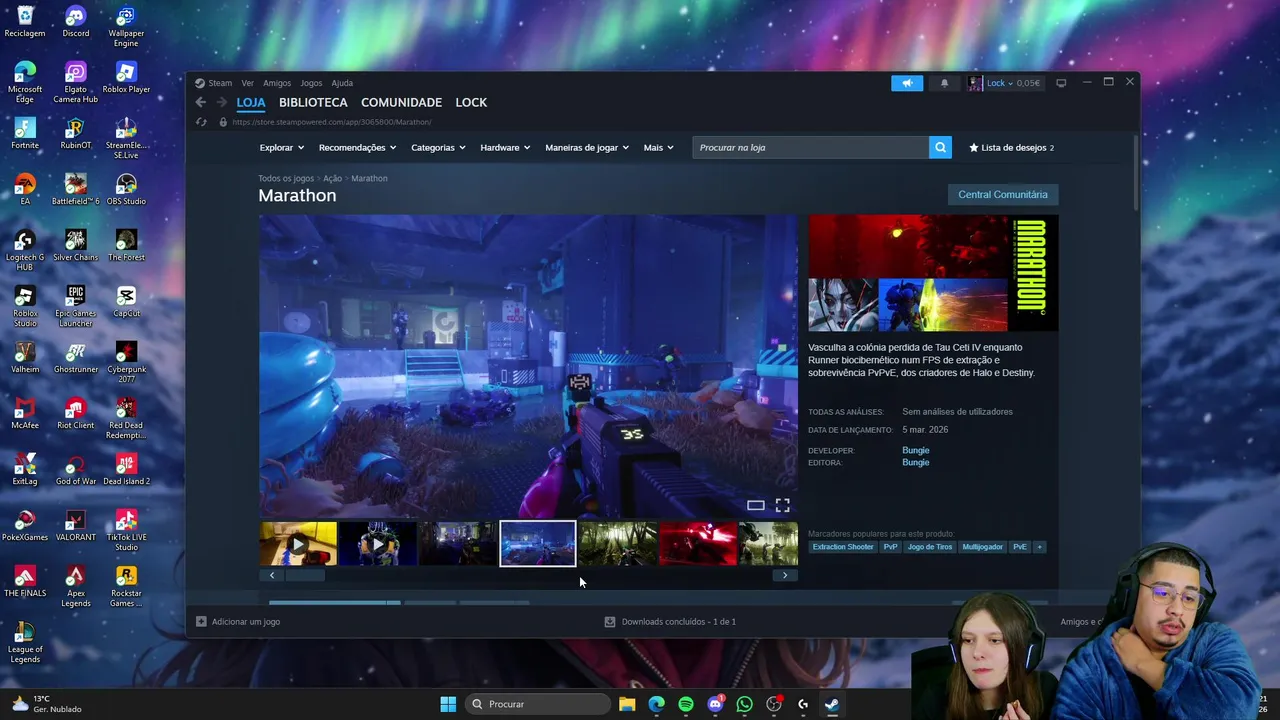Click the Bungie developer link
The image size is (1280, 720).
coord(915,450)
